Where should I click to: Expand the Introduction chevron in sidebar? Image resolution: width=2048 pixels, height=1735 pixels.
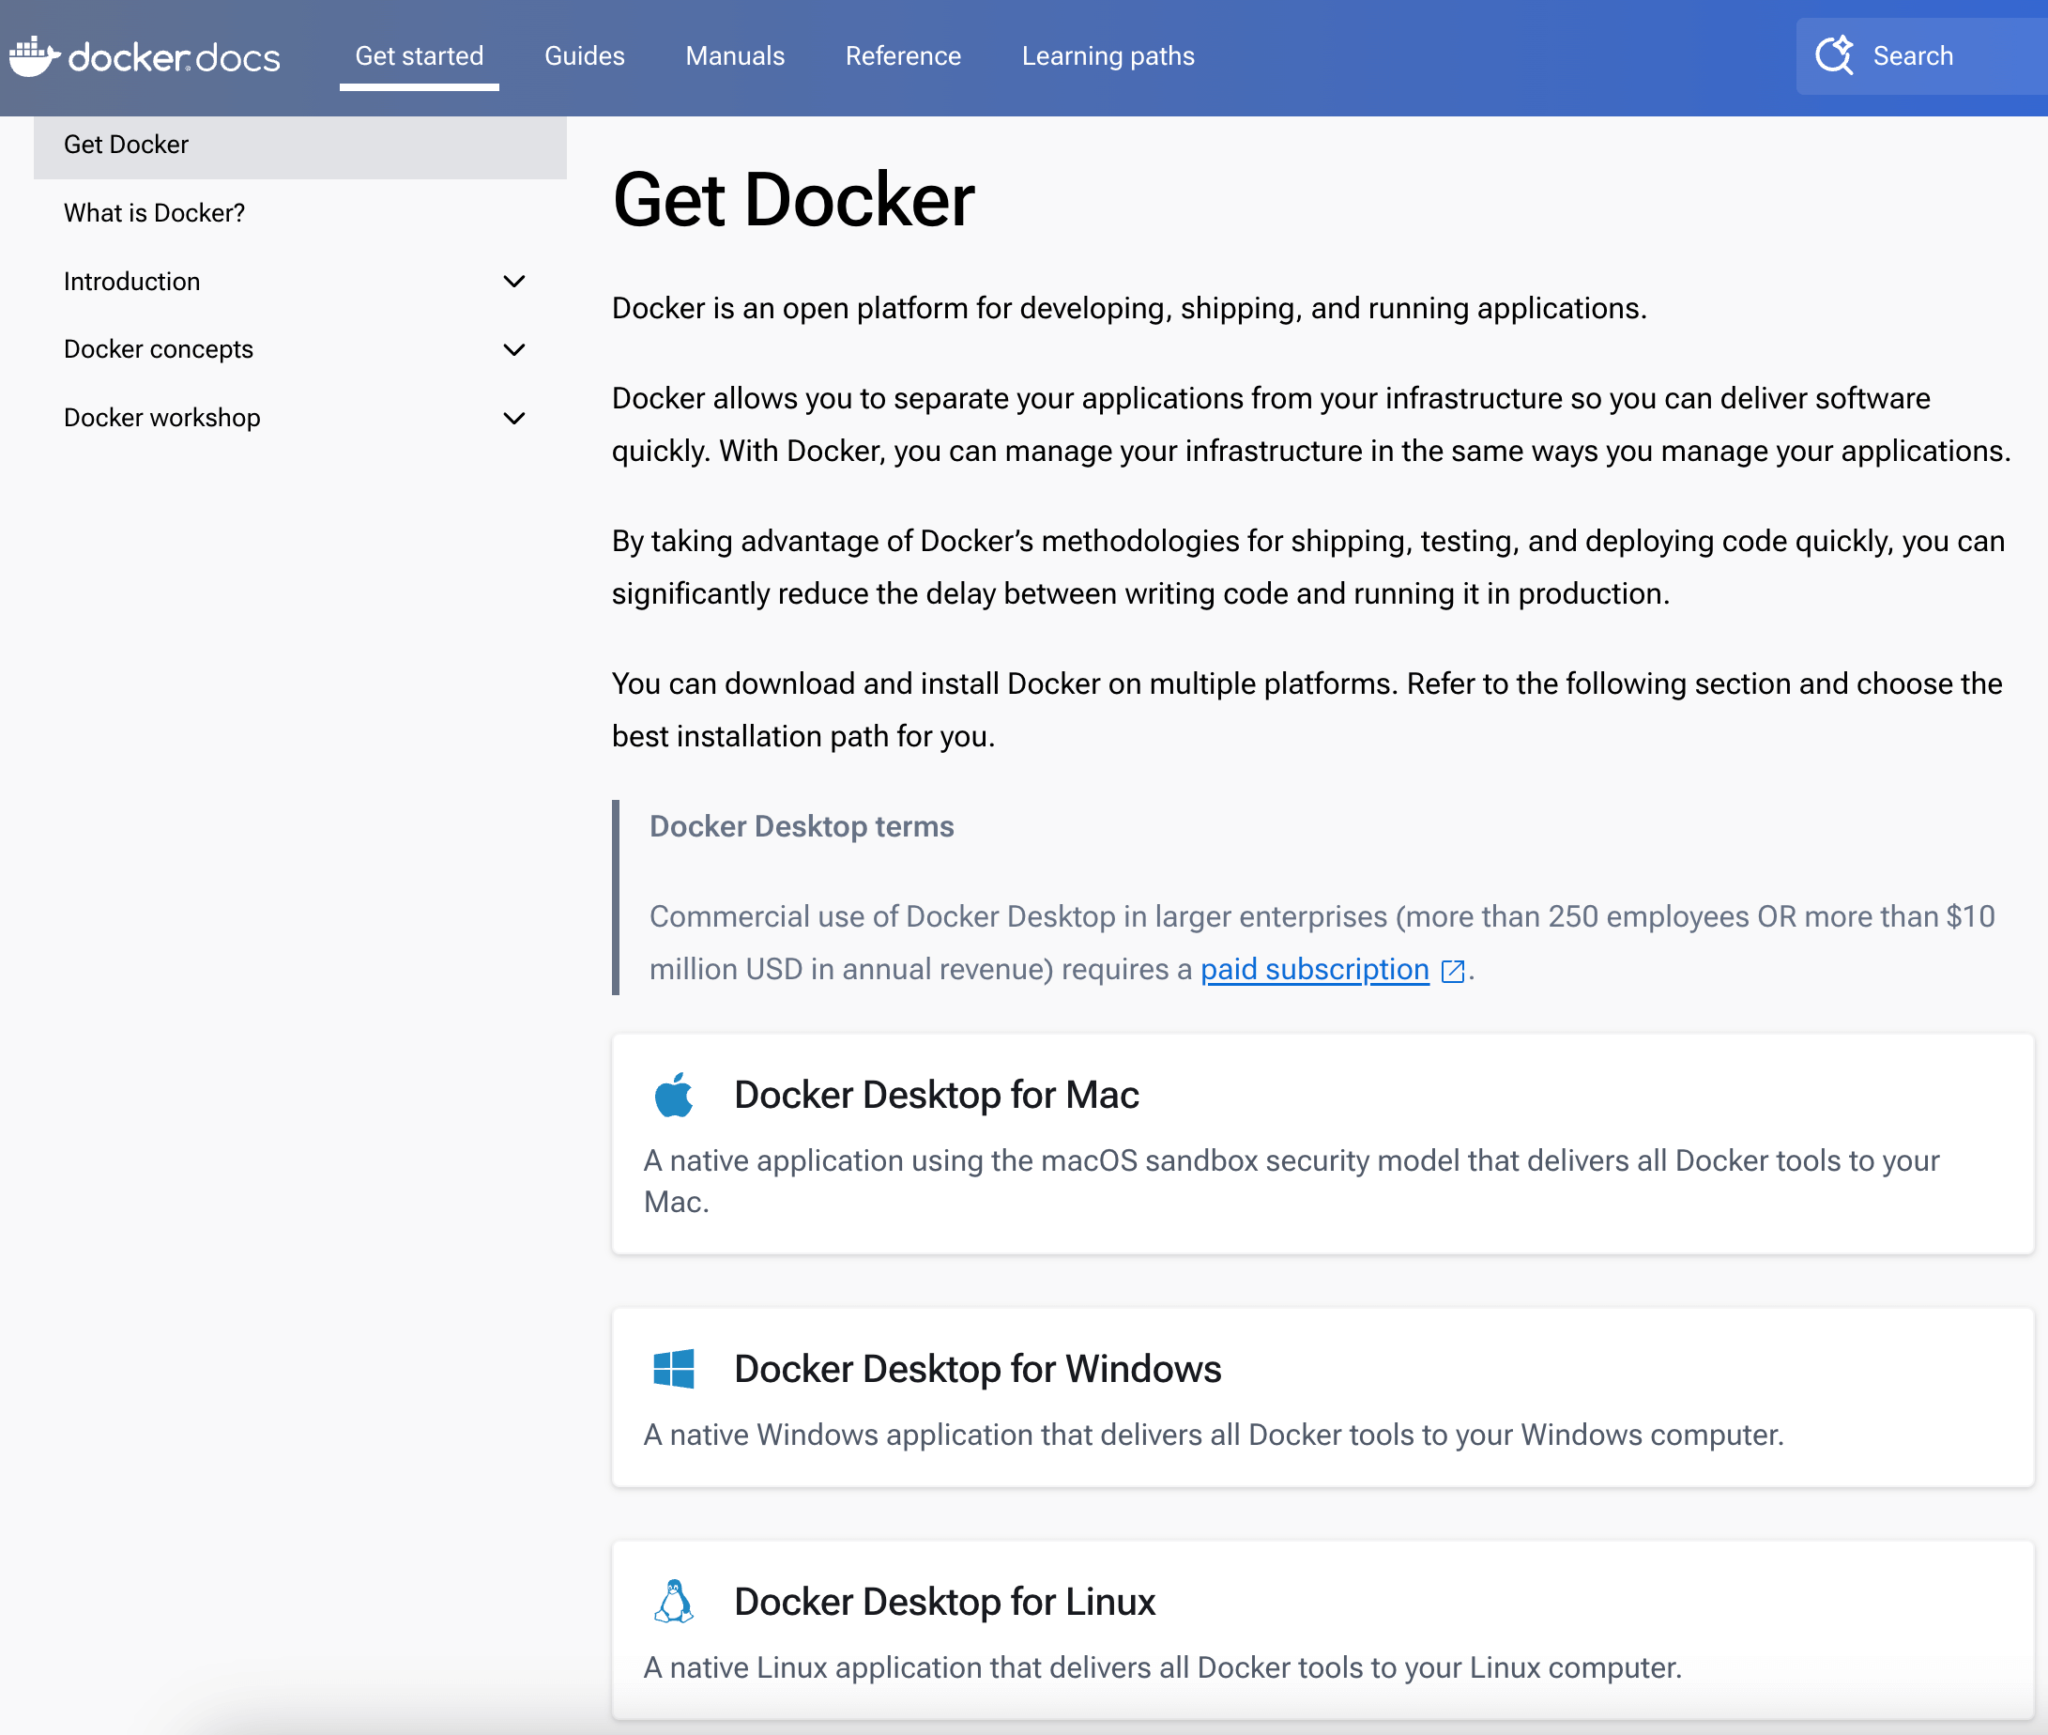(x=514, y=282)
